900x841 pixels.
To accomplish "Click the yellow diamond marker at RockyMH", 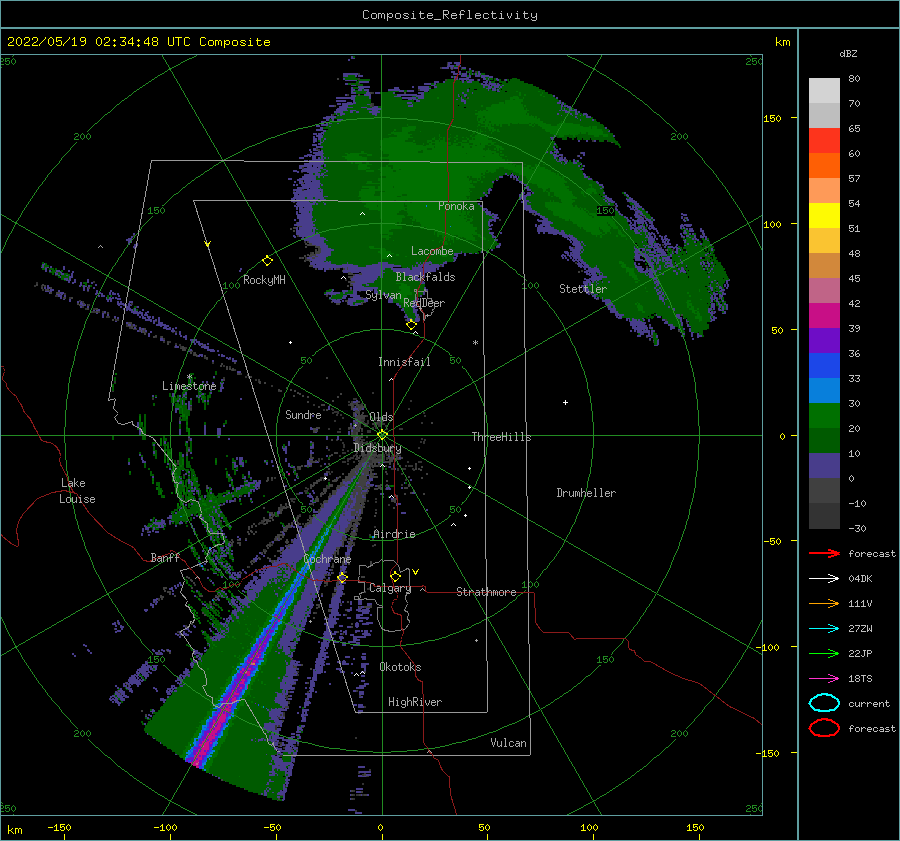I will [267, 261].
